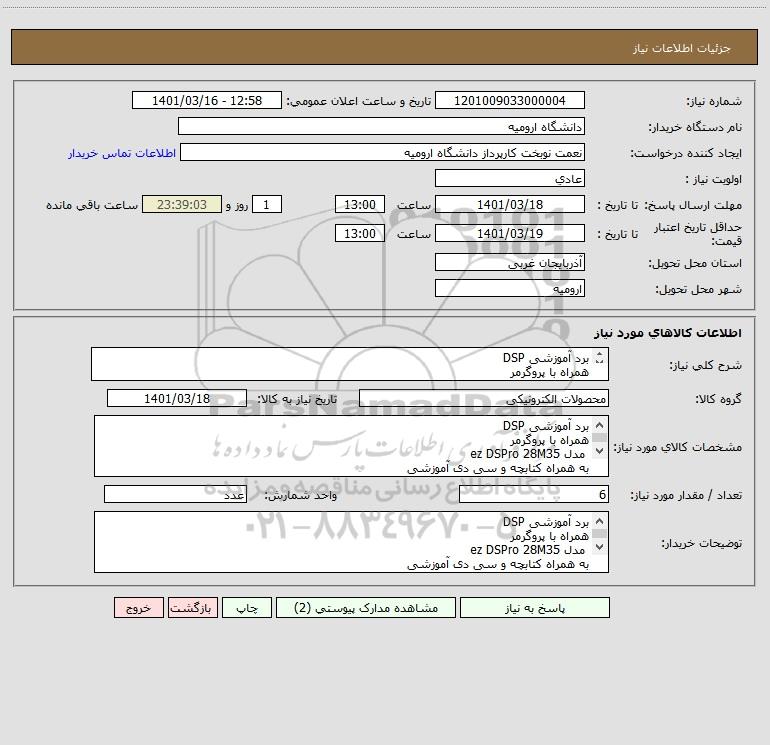The image size is (770, 745).
Task: Click the ساعت باقی مانده label
Action: (x=92, y=205)
